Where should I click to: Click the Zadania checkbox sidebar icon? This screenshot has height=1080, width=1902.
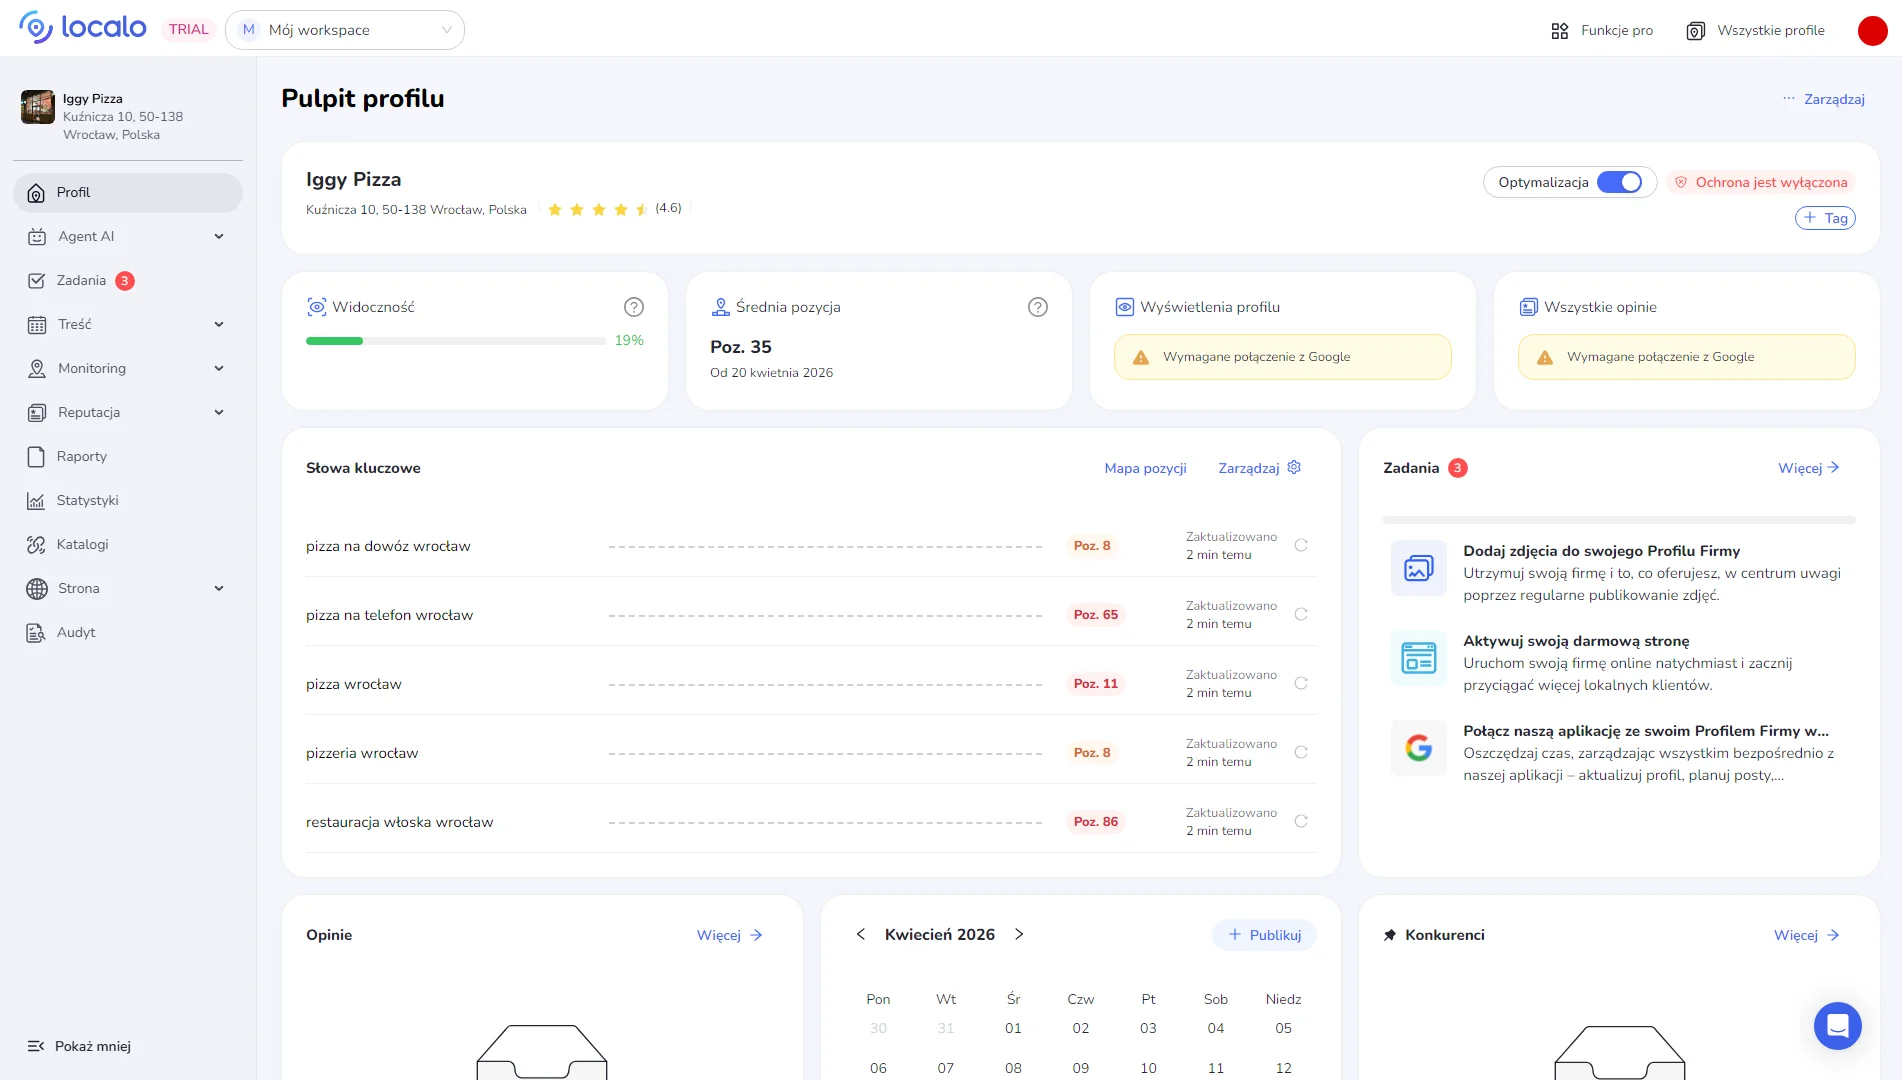coord(36,281)
